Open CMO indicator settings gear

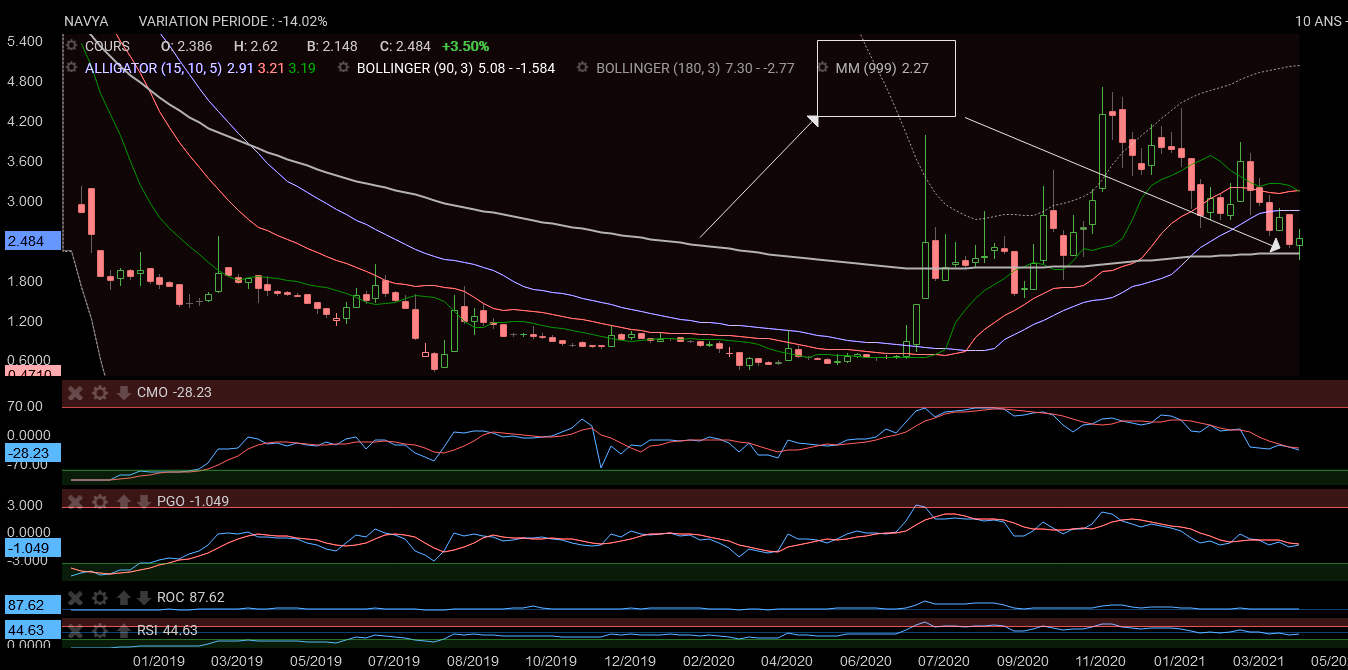99,393
